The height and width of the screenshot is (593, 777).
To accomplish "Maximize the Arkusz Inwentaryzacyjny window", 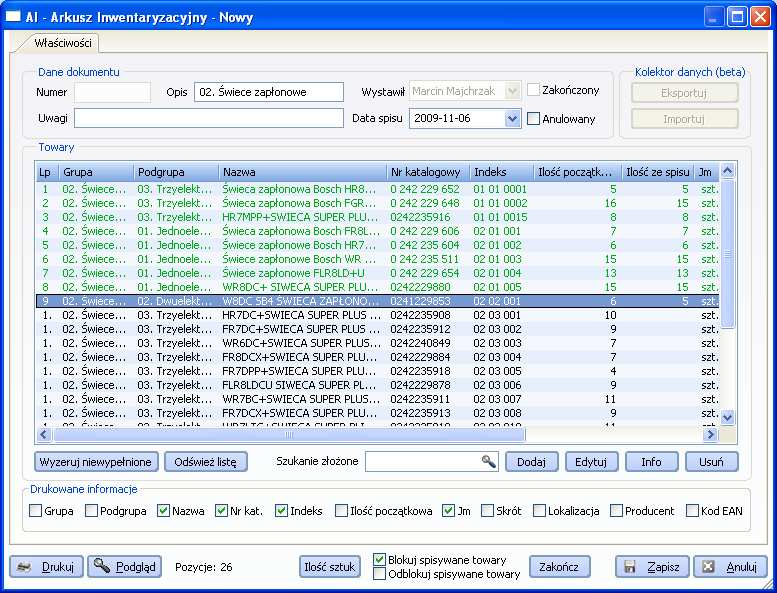I will (x=737, y=17).
